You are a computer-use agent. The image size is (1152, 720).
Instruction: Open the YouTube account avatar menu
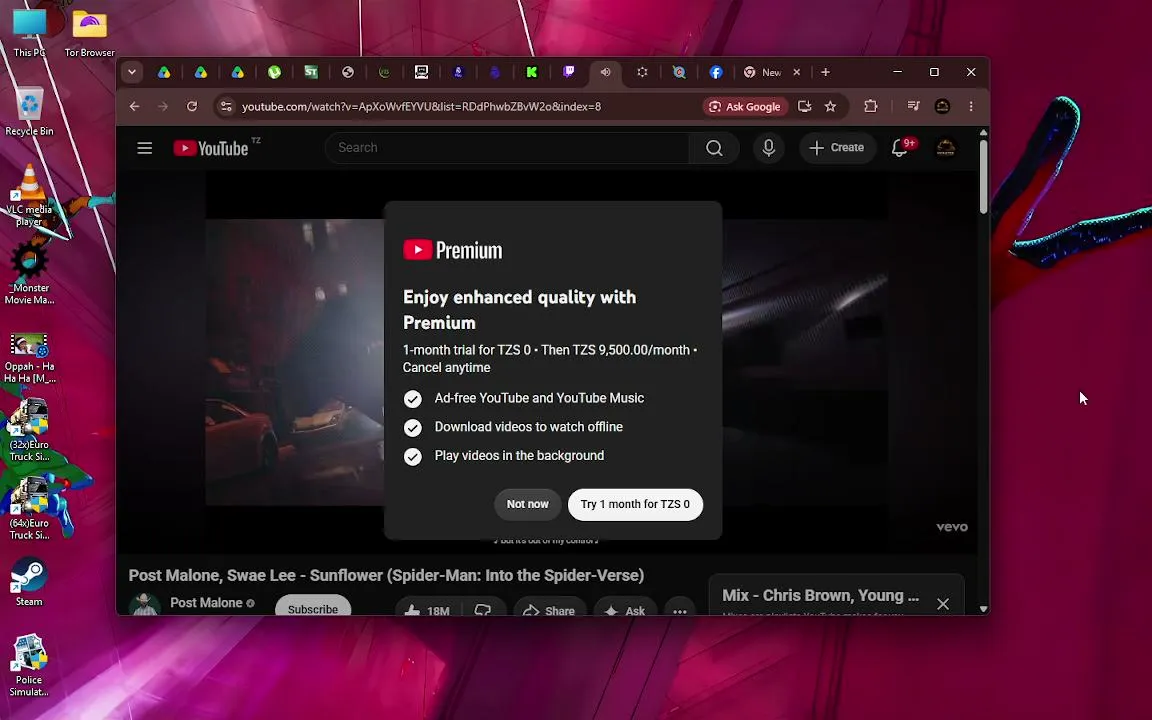946,148
